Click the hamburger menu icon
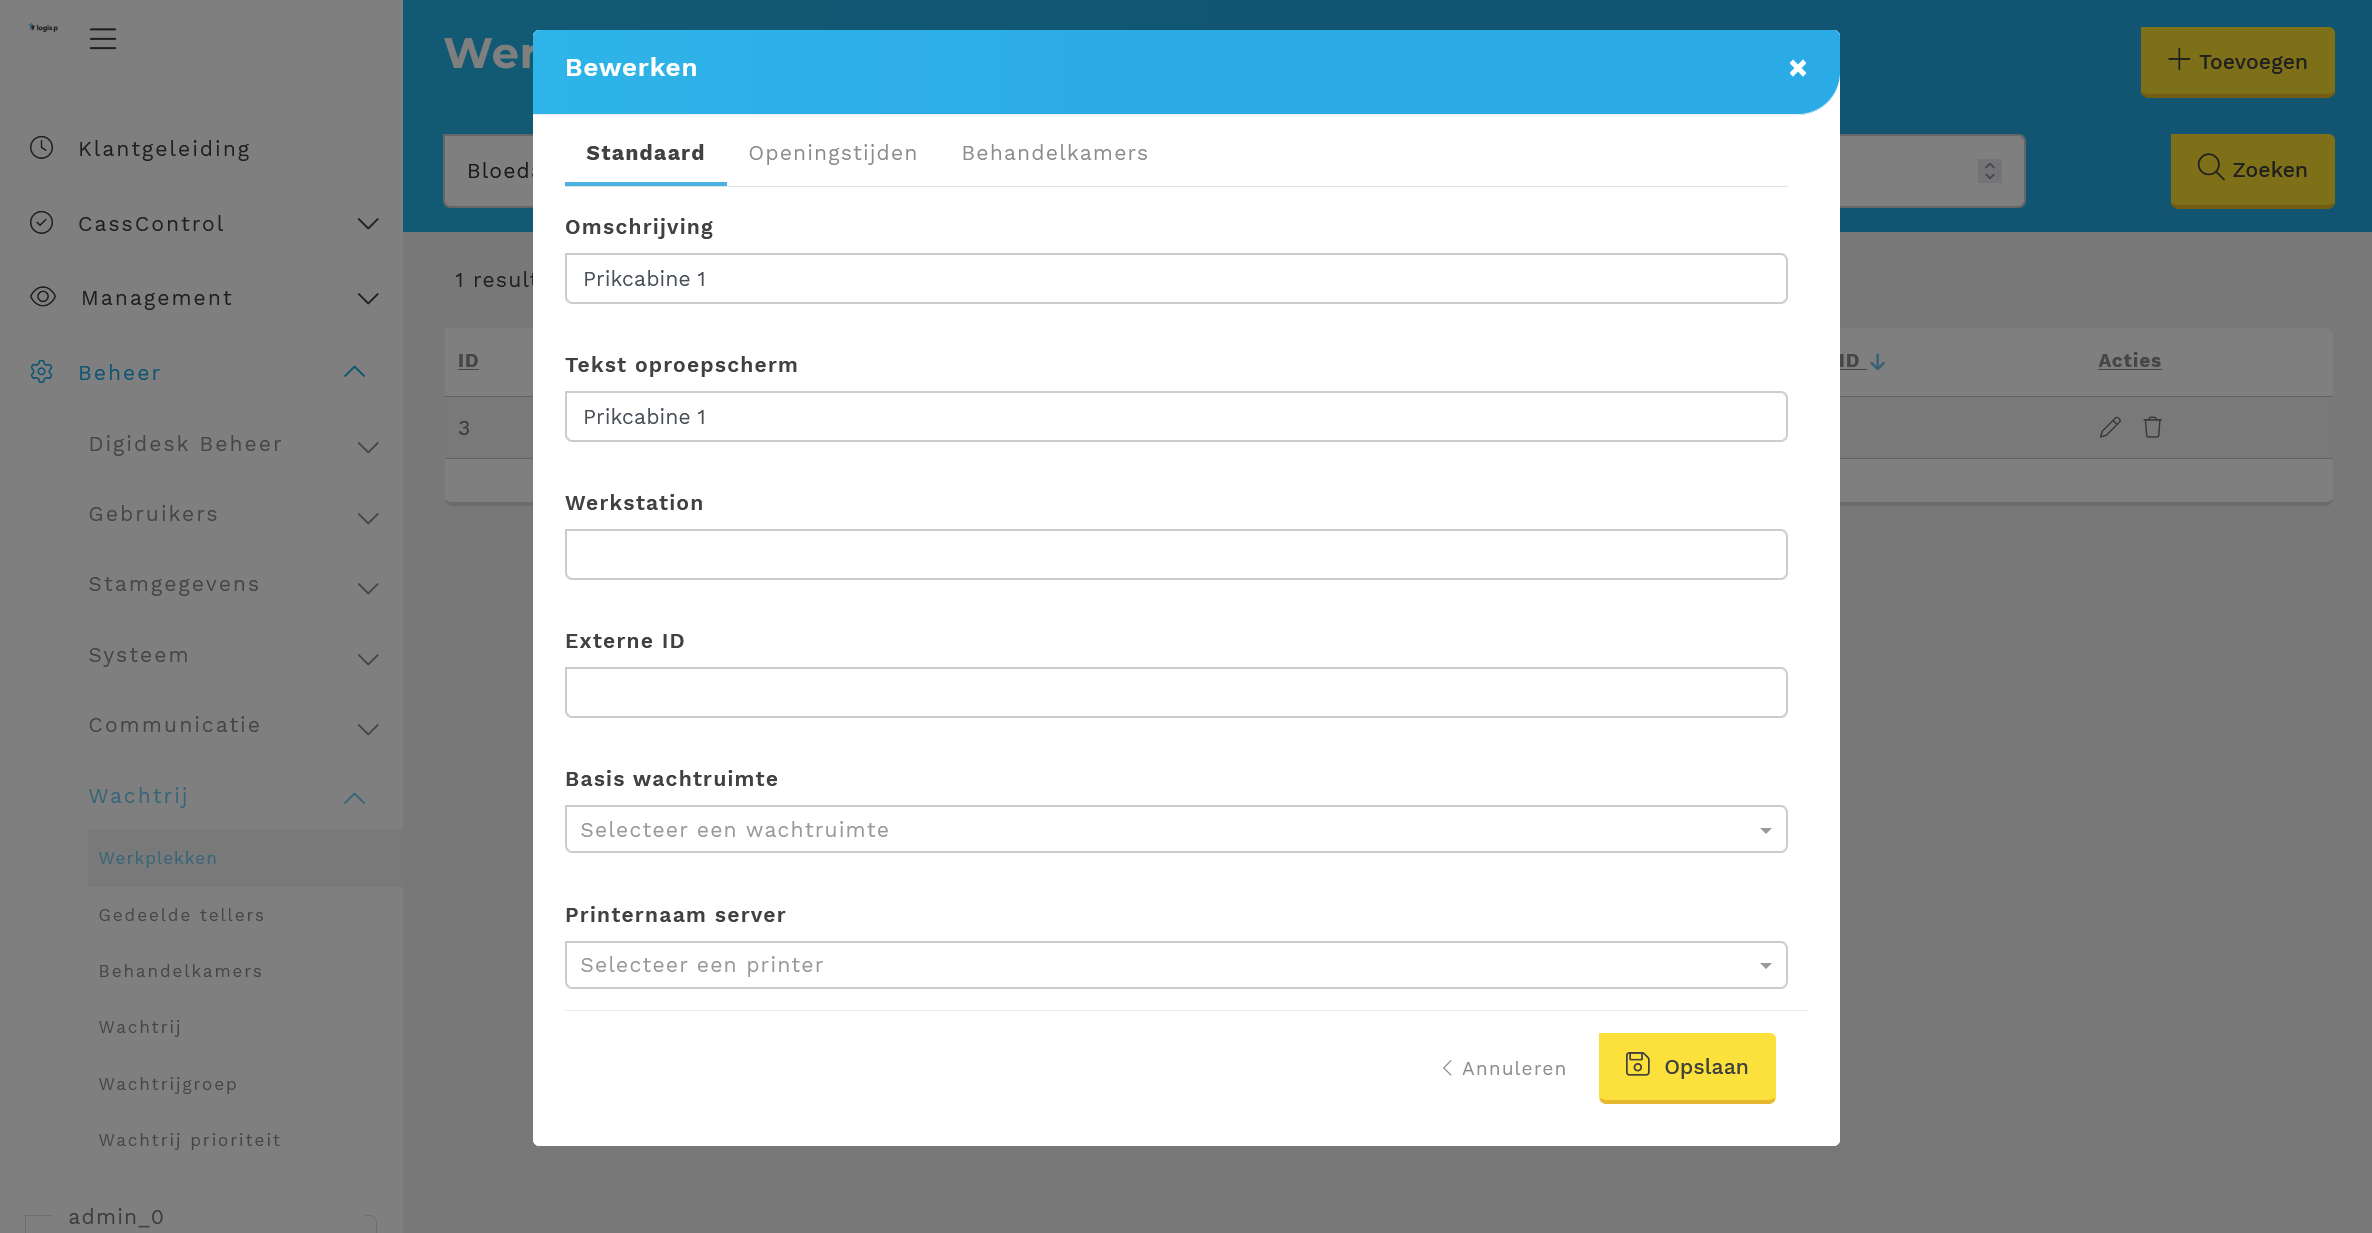This screenshot has width=2372, height=1233. point(103,39)
